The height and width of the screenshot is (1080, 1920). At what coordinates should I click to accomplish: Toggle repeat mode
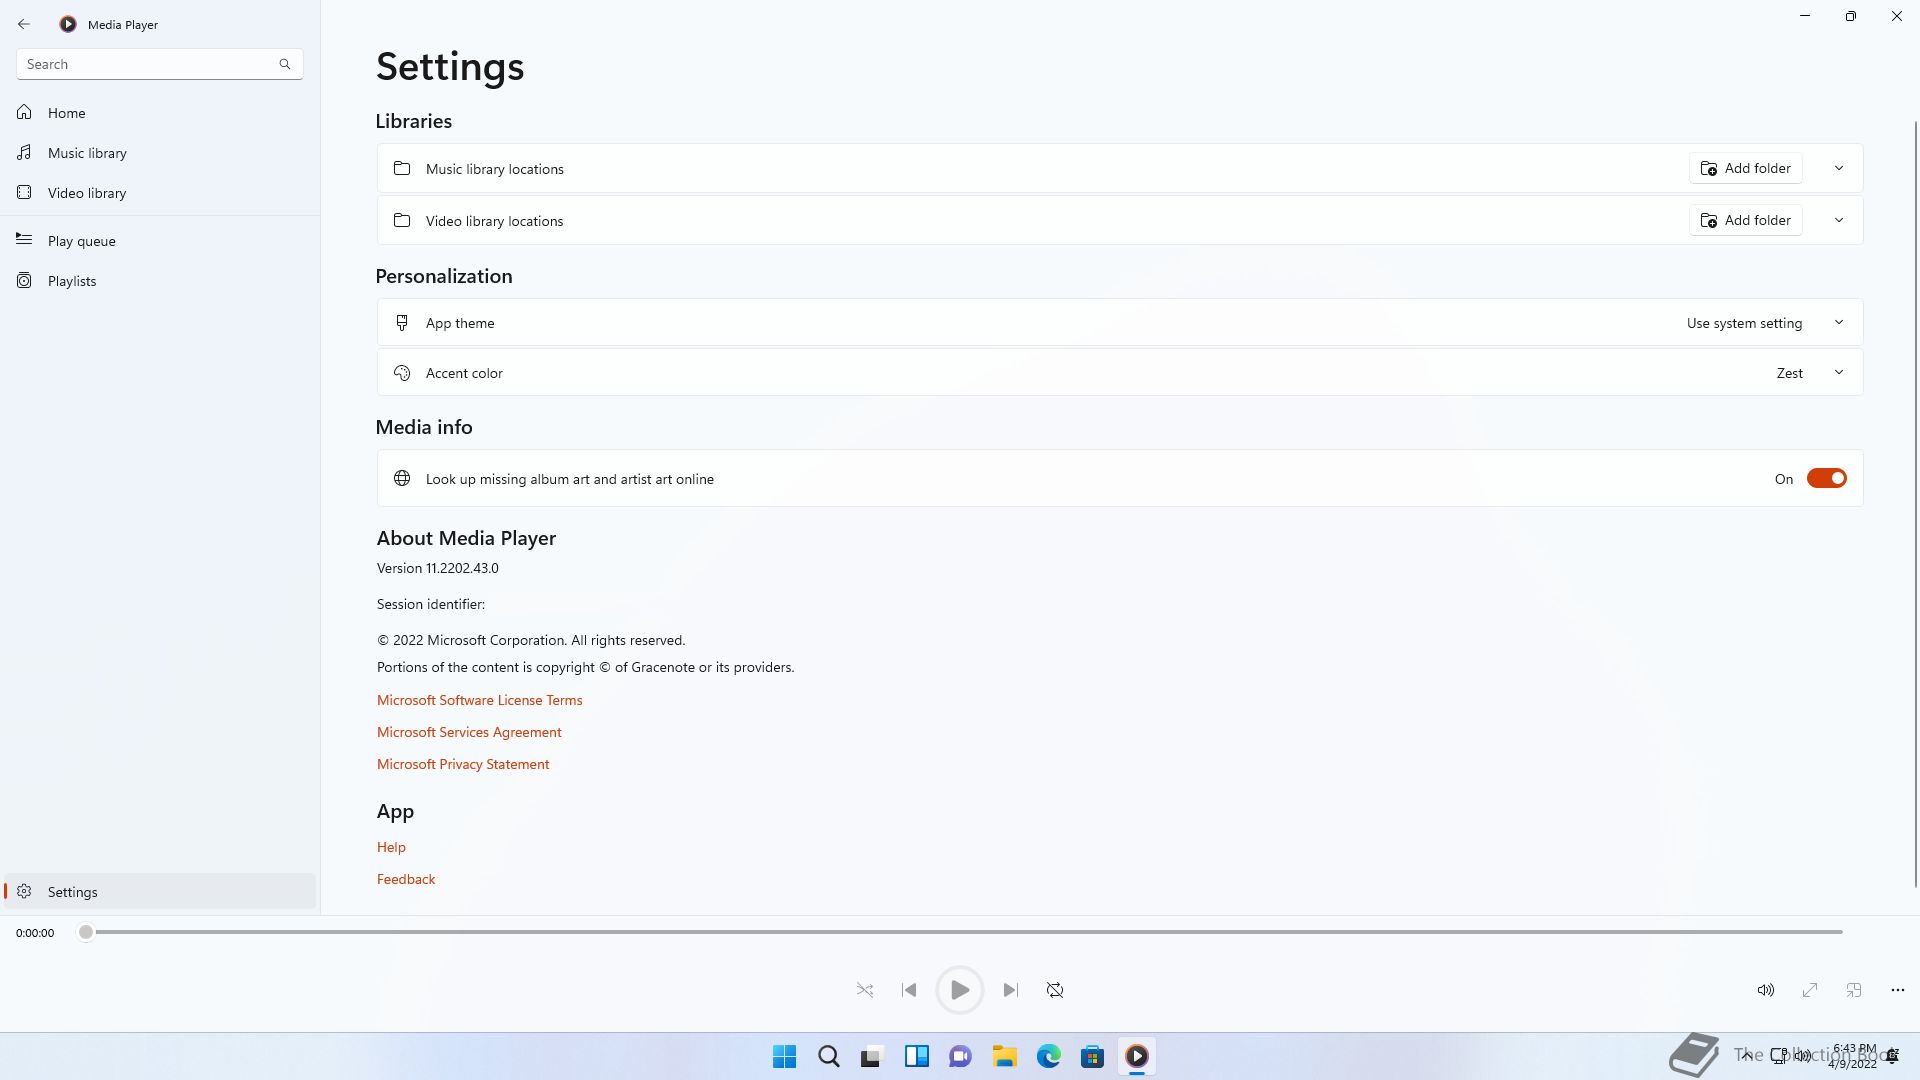pos(1055,990)
